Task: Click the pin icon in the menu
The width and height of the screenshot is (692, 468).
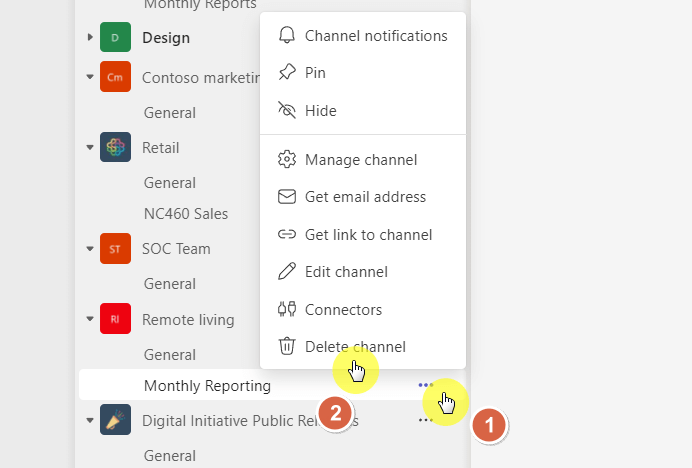Action: coord(287,72)
